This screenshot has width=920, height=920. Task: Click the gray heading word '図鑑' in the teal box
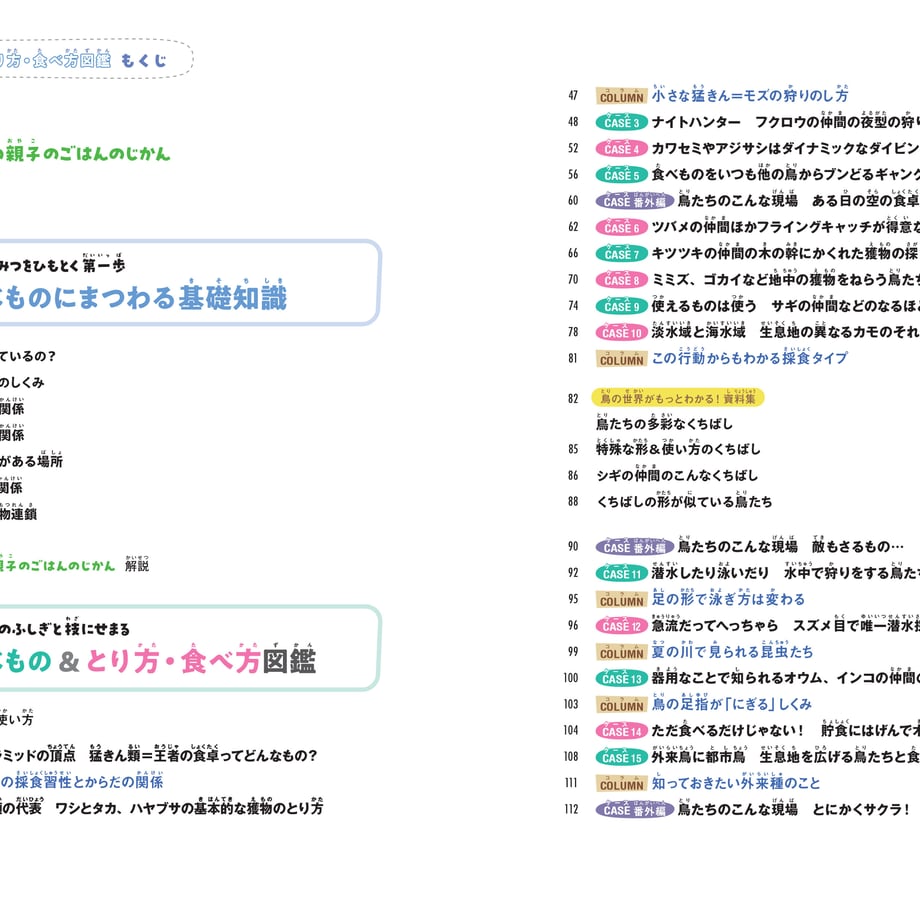tap(289, 661)
